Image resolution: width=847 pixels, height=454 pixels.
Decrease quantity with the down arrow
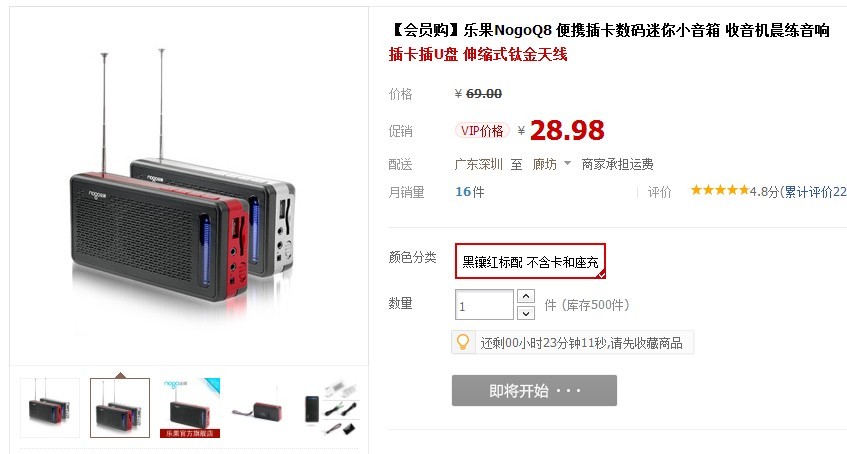point(526,313)
